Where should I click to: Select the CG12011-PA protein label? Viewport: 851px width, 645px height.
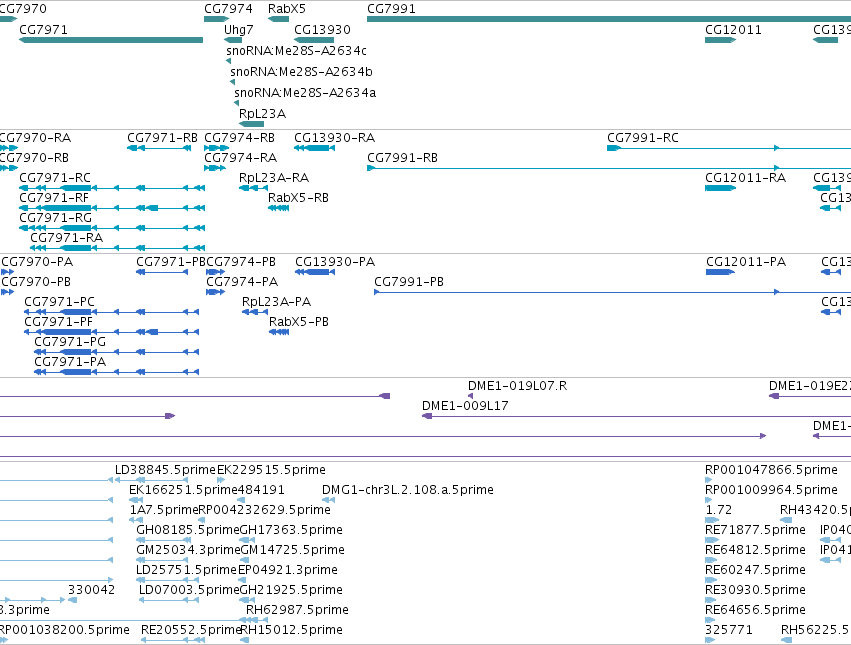tap(746, 262)
